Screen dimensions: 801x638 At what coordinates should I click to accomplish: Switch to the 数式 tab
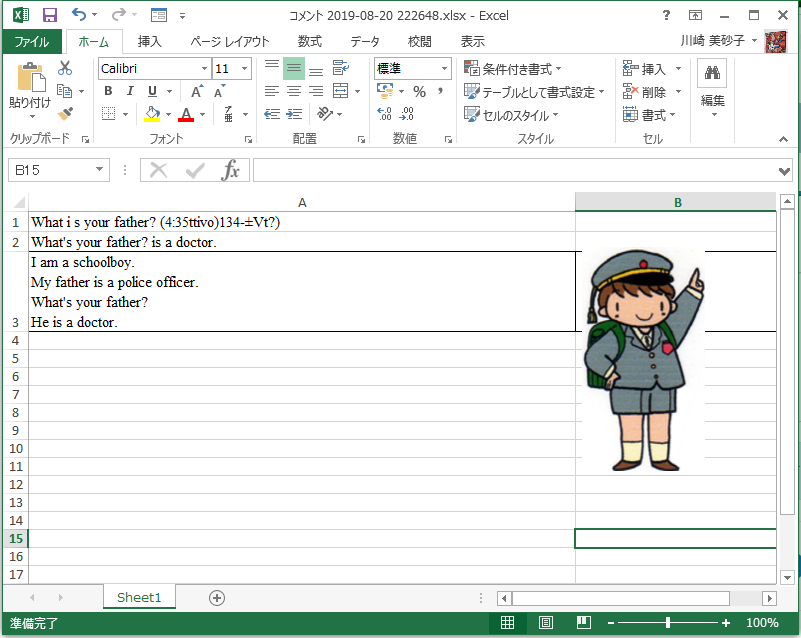point(310,41)
